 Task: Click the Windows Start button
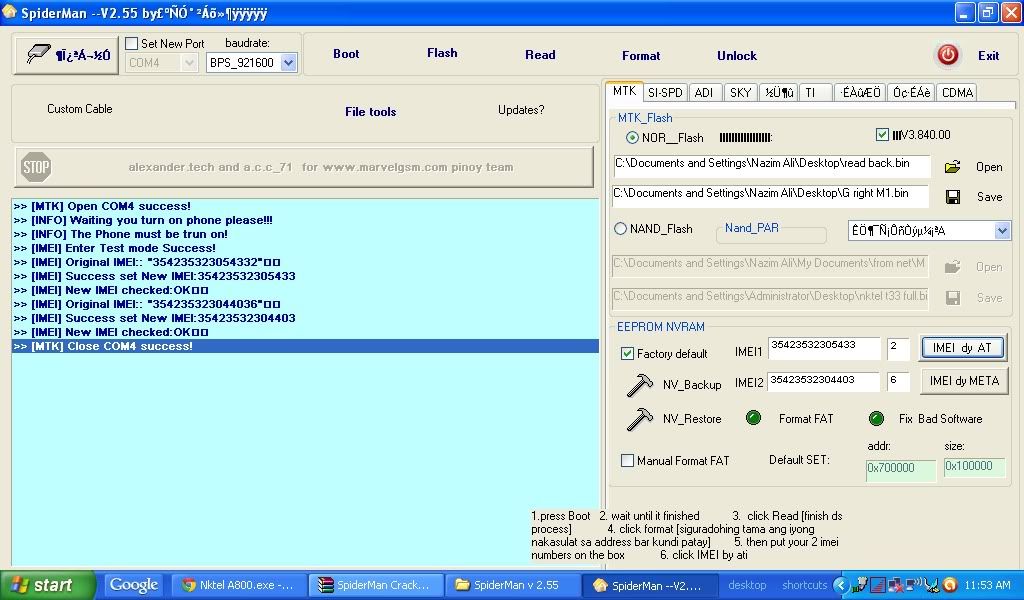pos(48,585)
